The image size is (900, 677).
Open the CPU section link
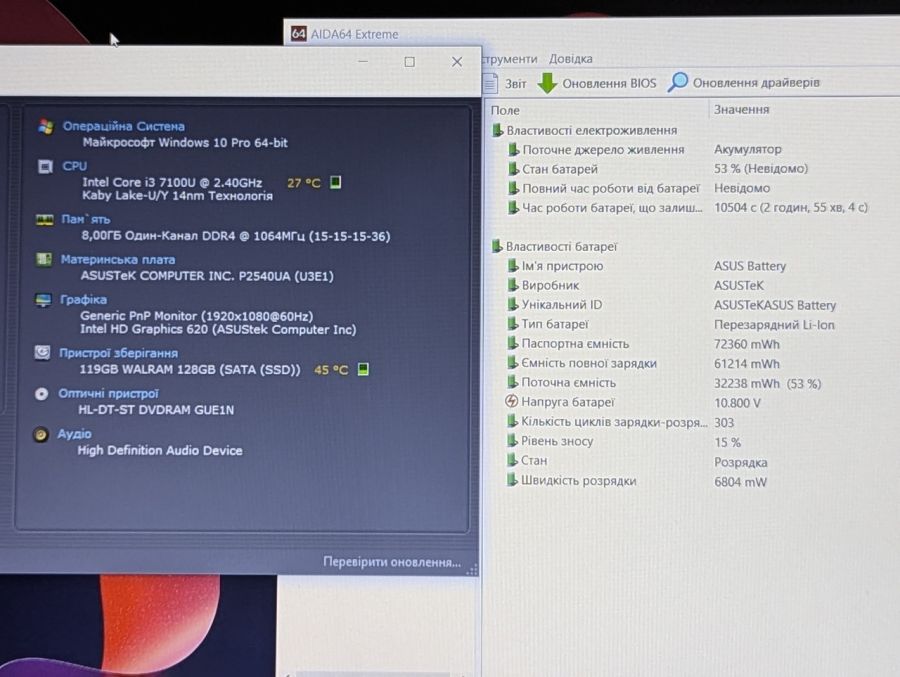[75, 166]
